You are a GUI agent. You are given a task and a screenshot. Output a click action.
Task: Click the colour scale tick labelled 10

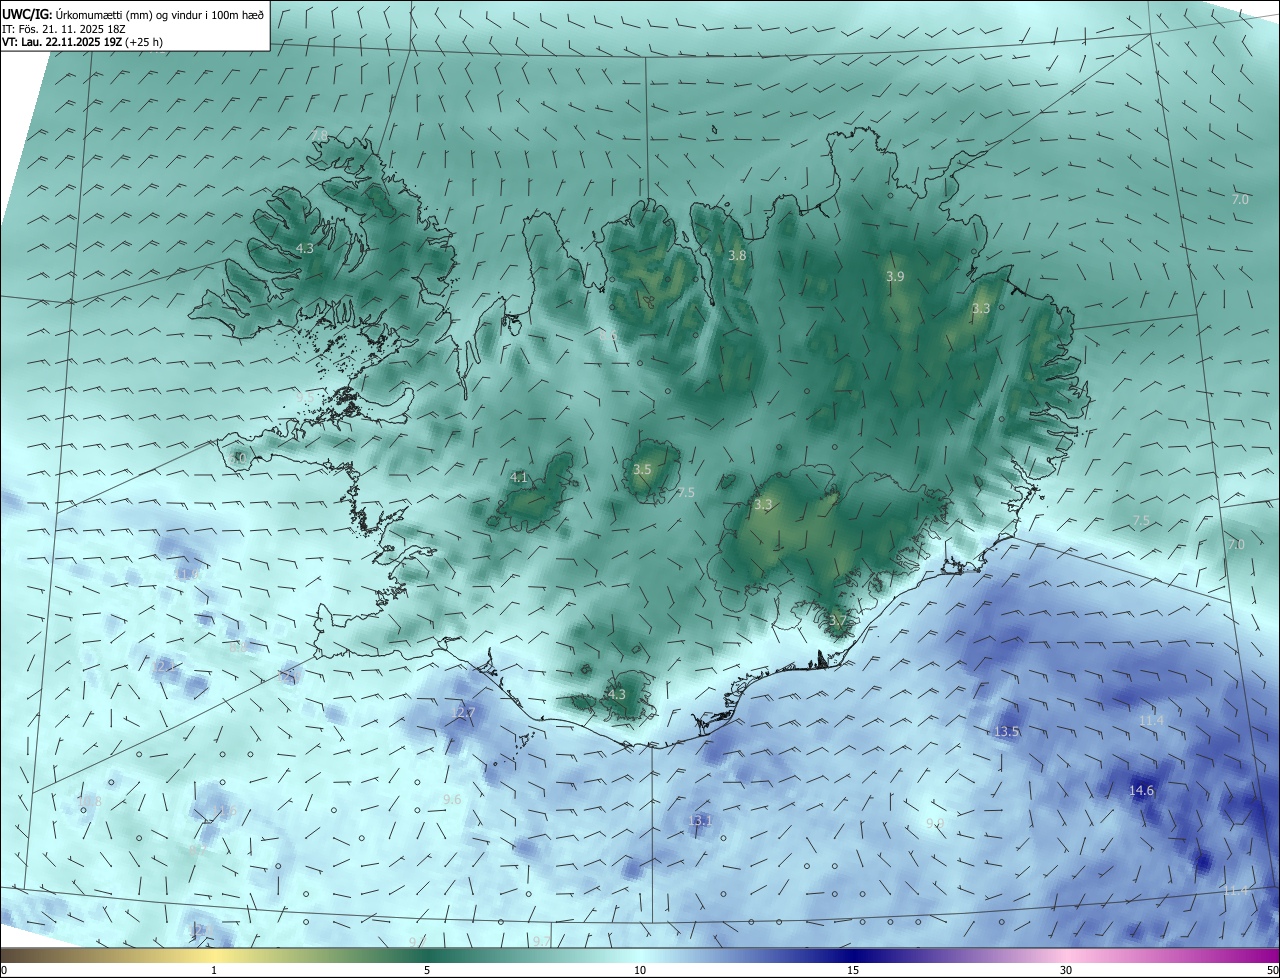coord(640,970)
